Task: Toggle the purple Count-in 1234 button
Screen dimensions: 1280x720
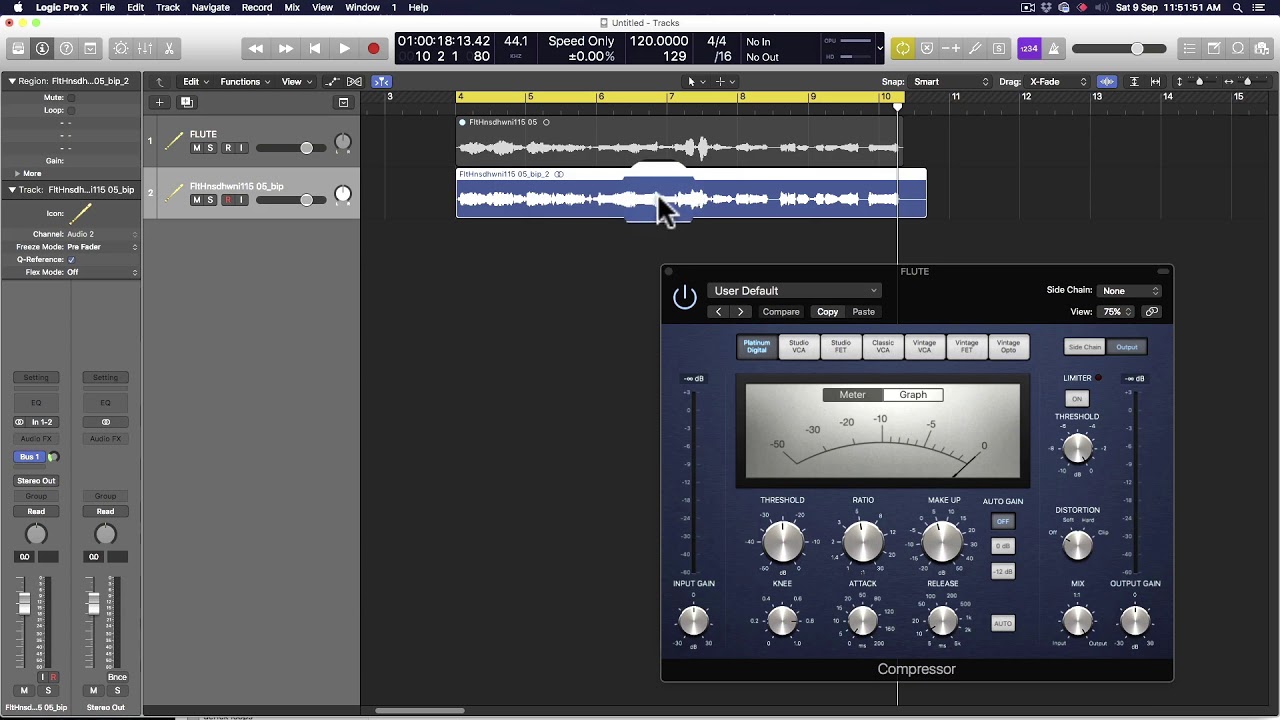Action: pyautogui.click(x=1029, y=48)
